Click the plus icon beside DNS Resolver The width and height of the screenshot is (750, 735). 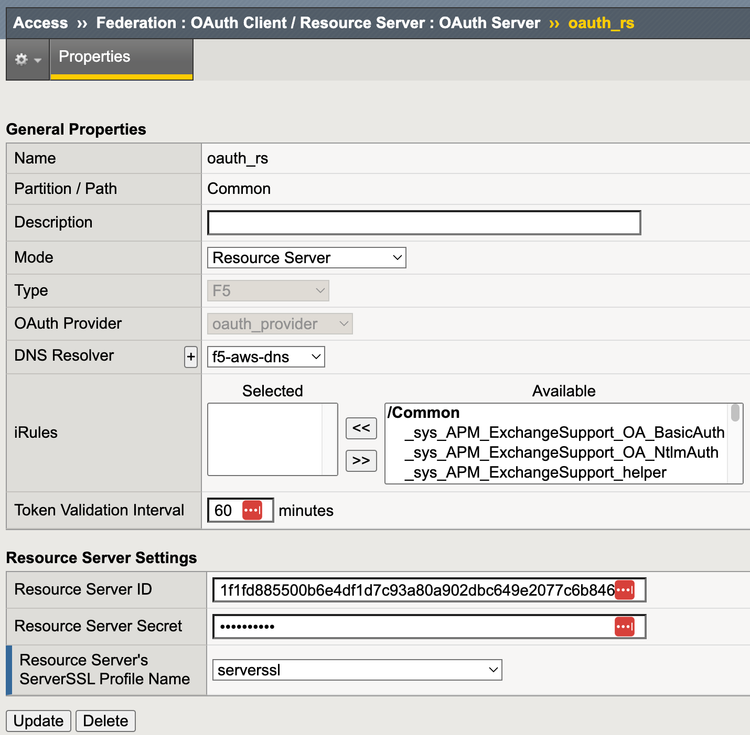(x=191, y=357)
